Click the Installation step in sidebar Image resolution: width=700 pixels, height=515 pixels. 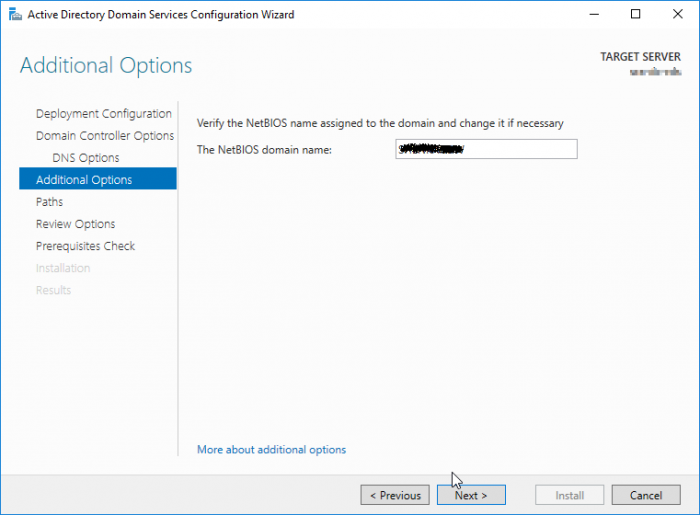coord(63,268)
